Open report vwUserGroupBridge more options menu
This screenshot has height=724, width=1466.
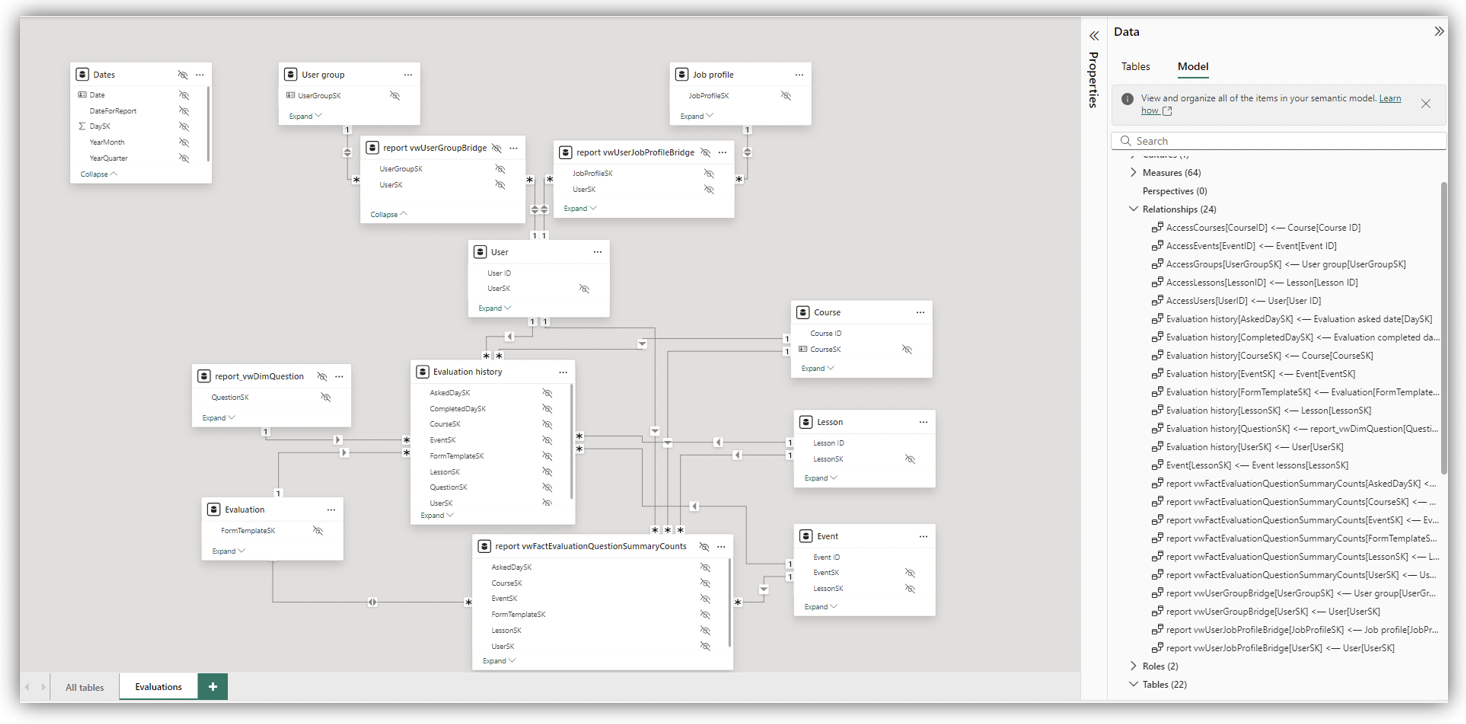point(513,148)
